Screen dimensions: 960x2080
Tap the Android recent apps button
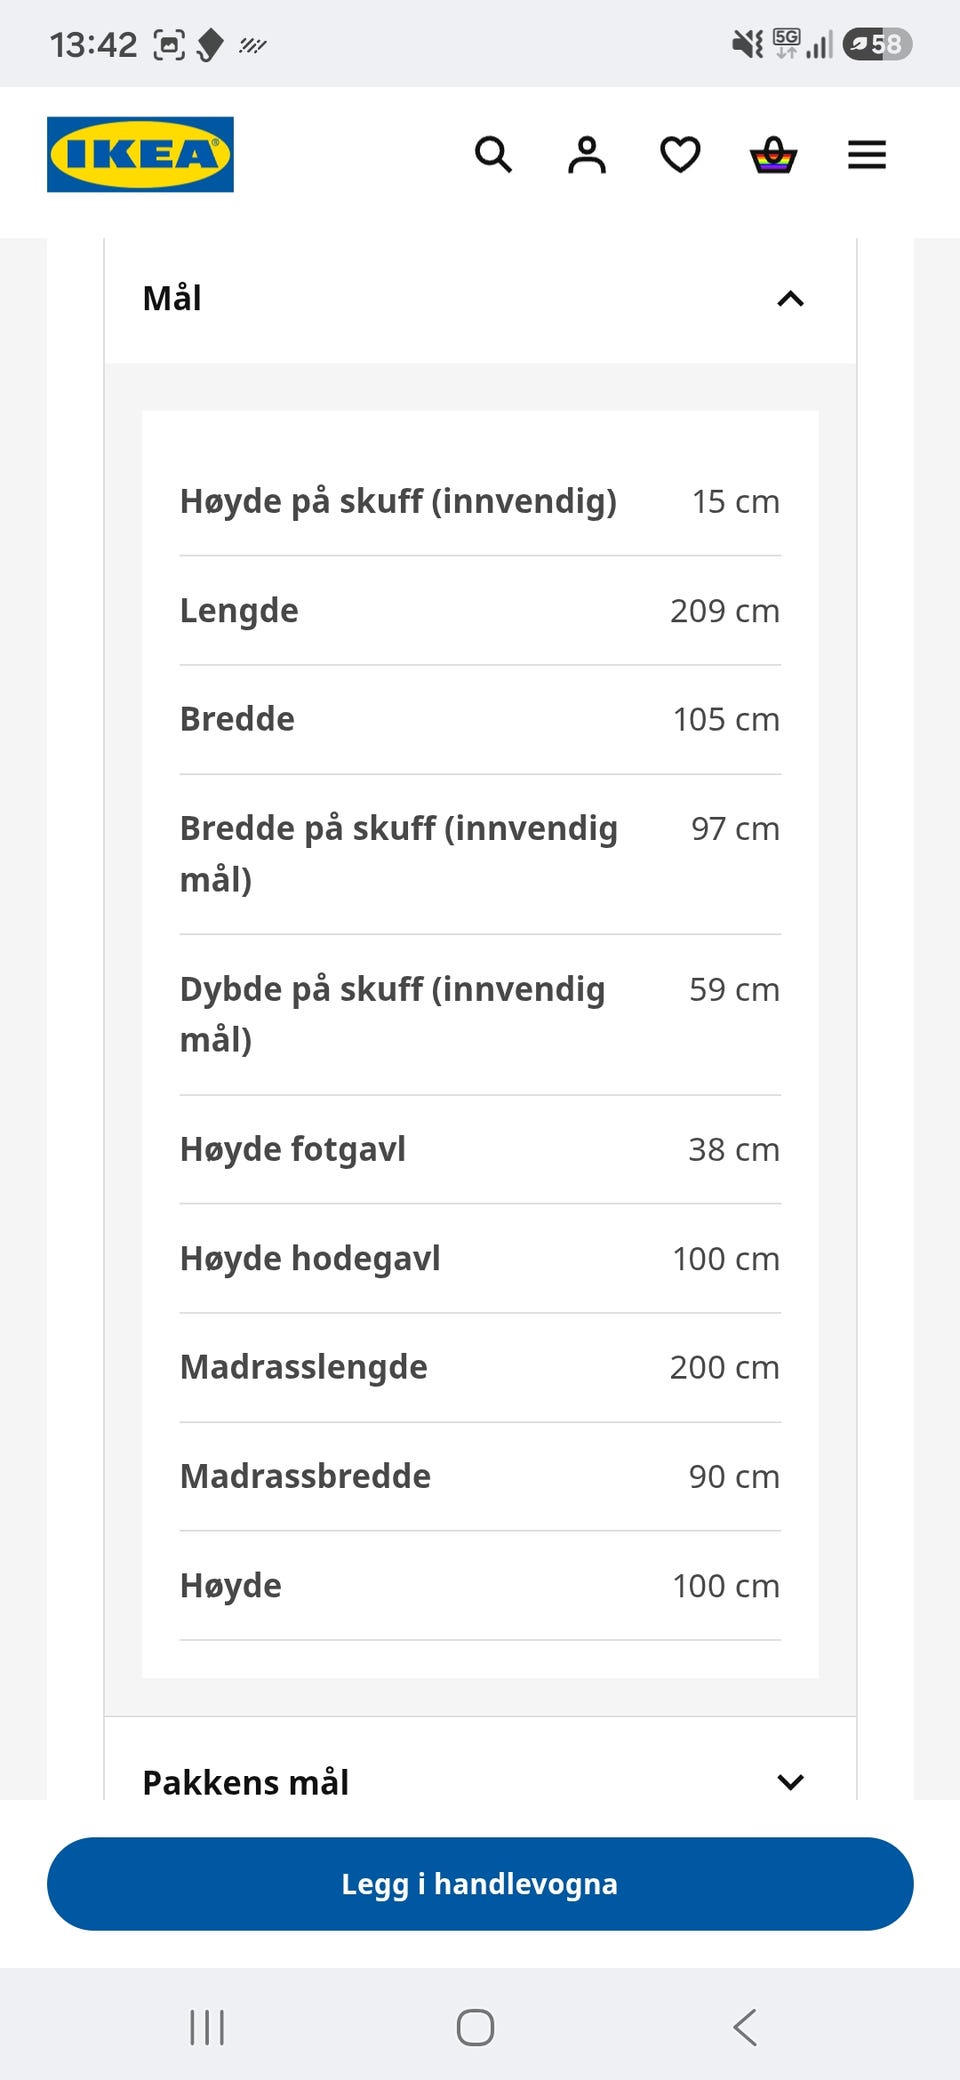207,2027
